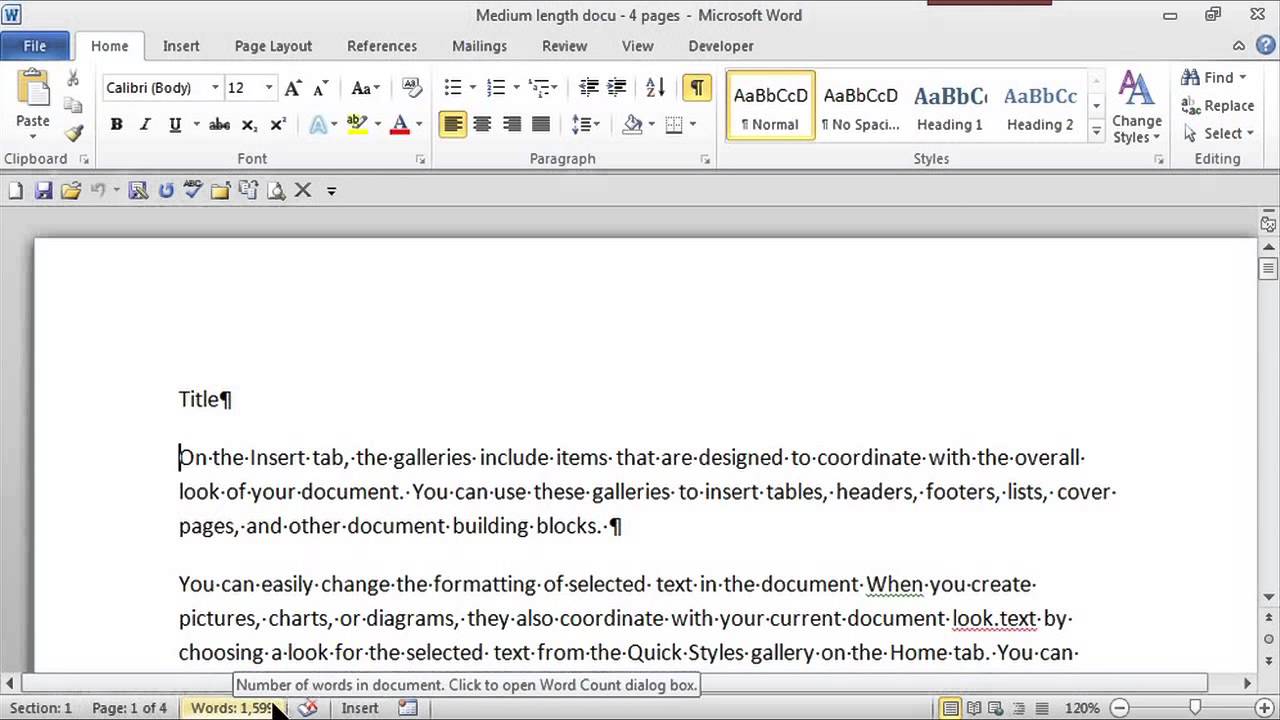Click Grow Font button
1280x720 pixels.
point(293,88)
